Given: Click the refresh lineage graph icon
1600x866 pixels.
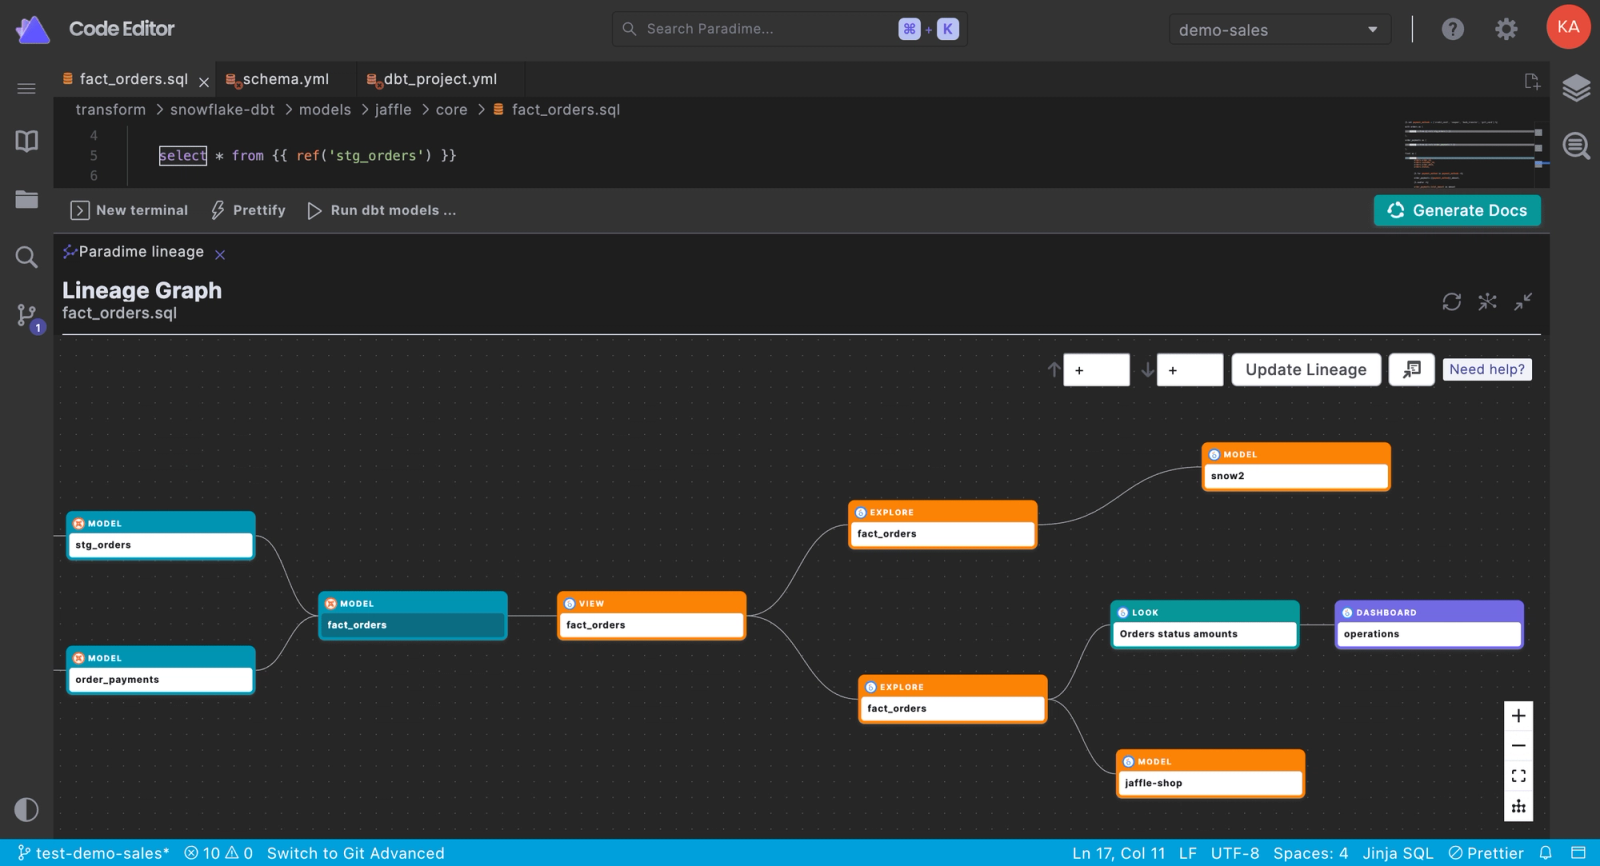Looking at the screenshot, I should coord(1452,301).
